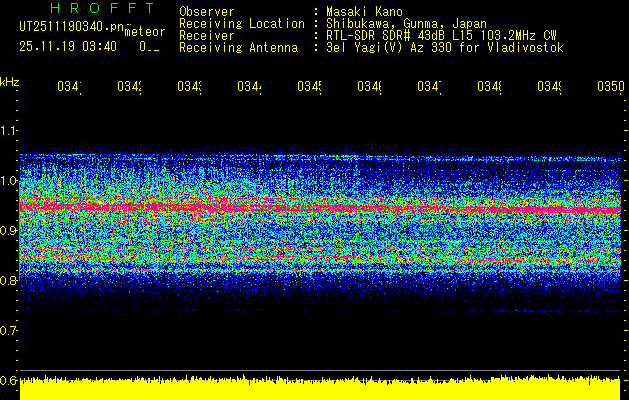This screenshot has height=400, width=629.
Task: Click the 0348 time marker
Action: 489,87
